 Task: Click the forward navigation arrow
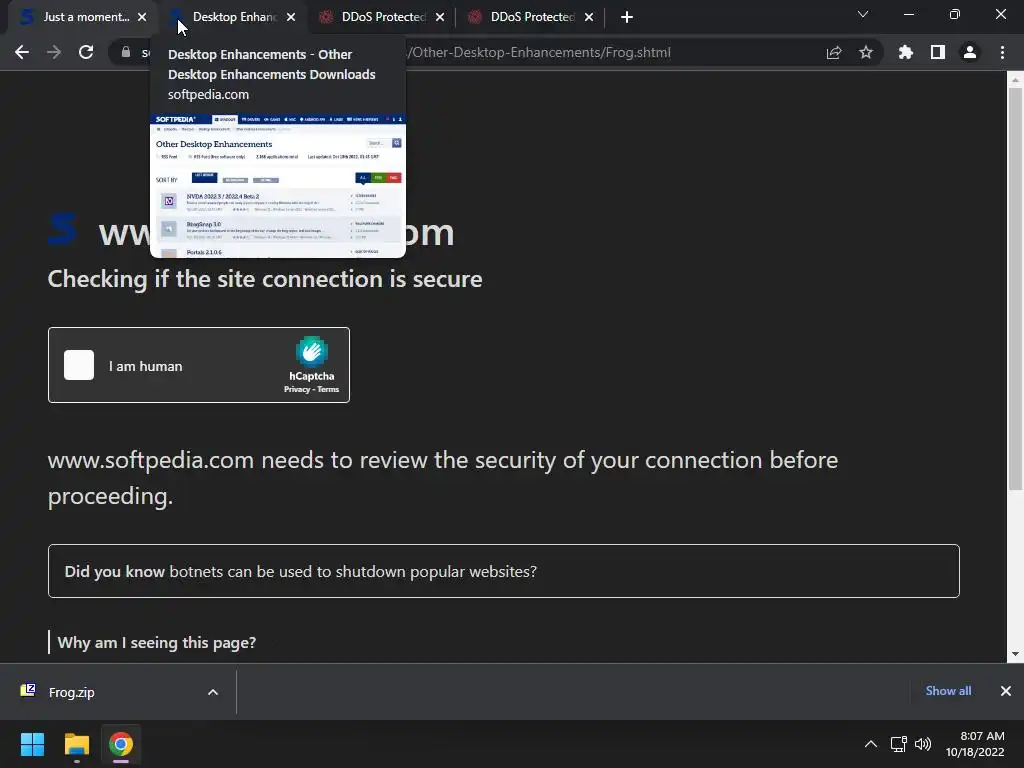[x=54, y=52]
